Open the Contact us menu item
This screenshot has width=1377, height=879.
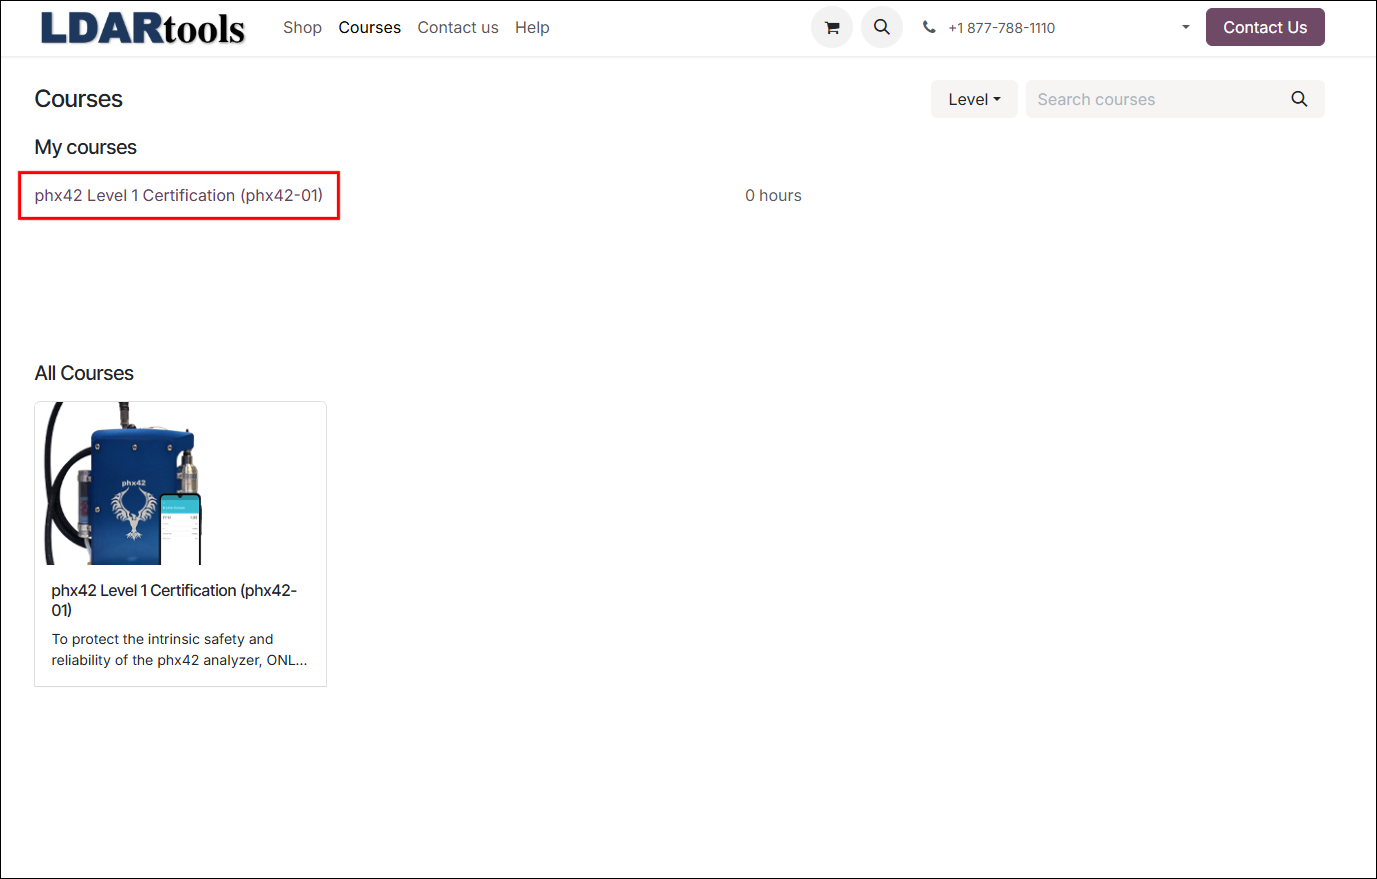coord(458,28)
